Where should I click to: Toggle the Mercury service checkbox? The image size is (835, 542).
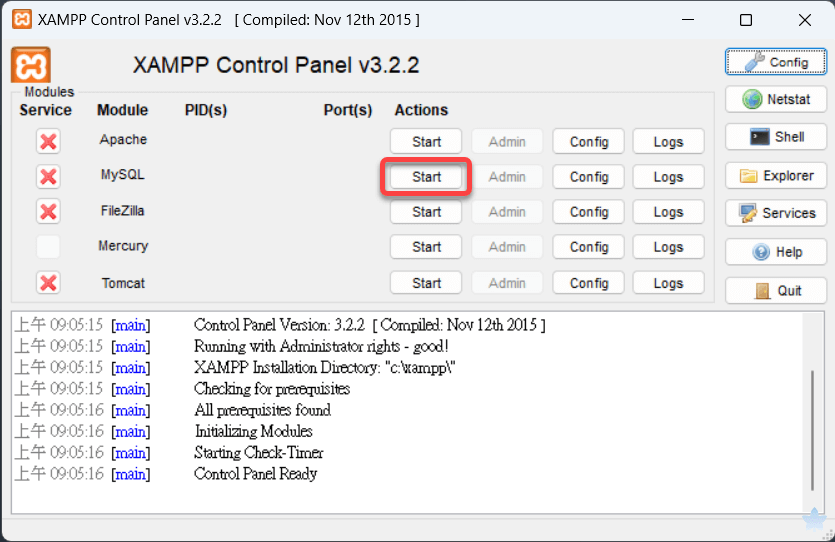pyautogui.click(x=48, y=247)
